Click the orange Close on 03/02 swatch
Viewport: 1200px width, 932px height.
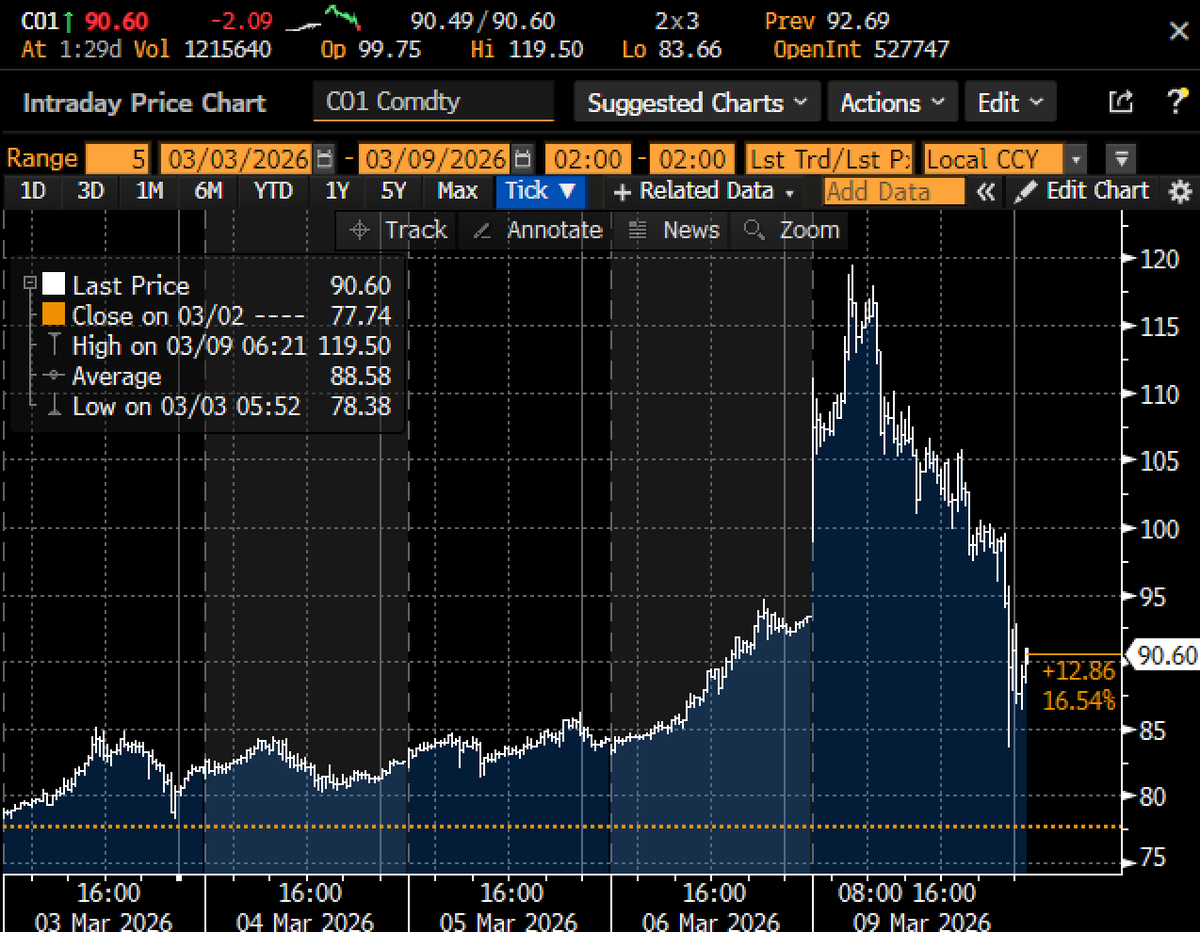(x=53, y=316)
